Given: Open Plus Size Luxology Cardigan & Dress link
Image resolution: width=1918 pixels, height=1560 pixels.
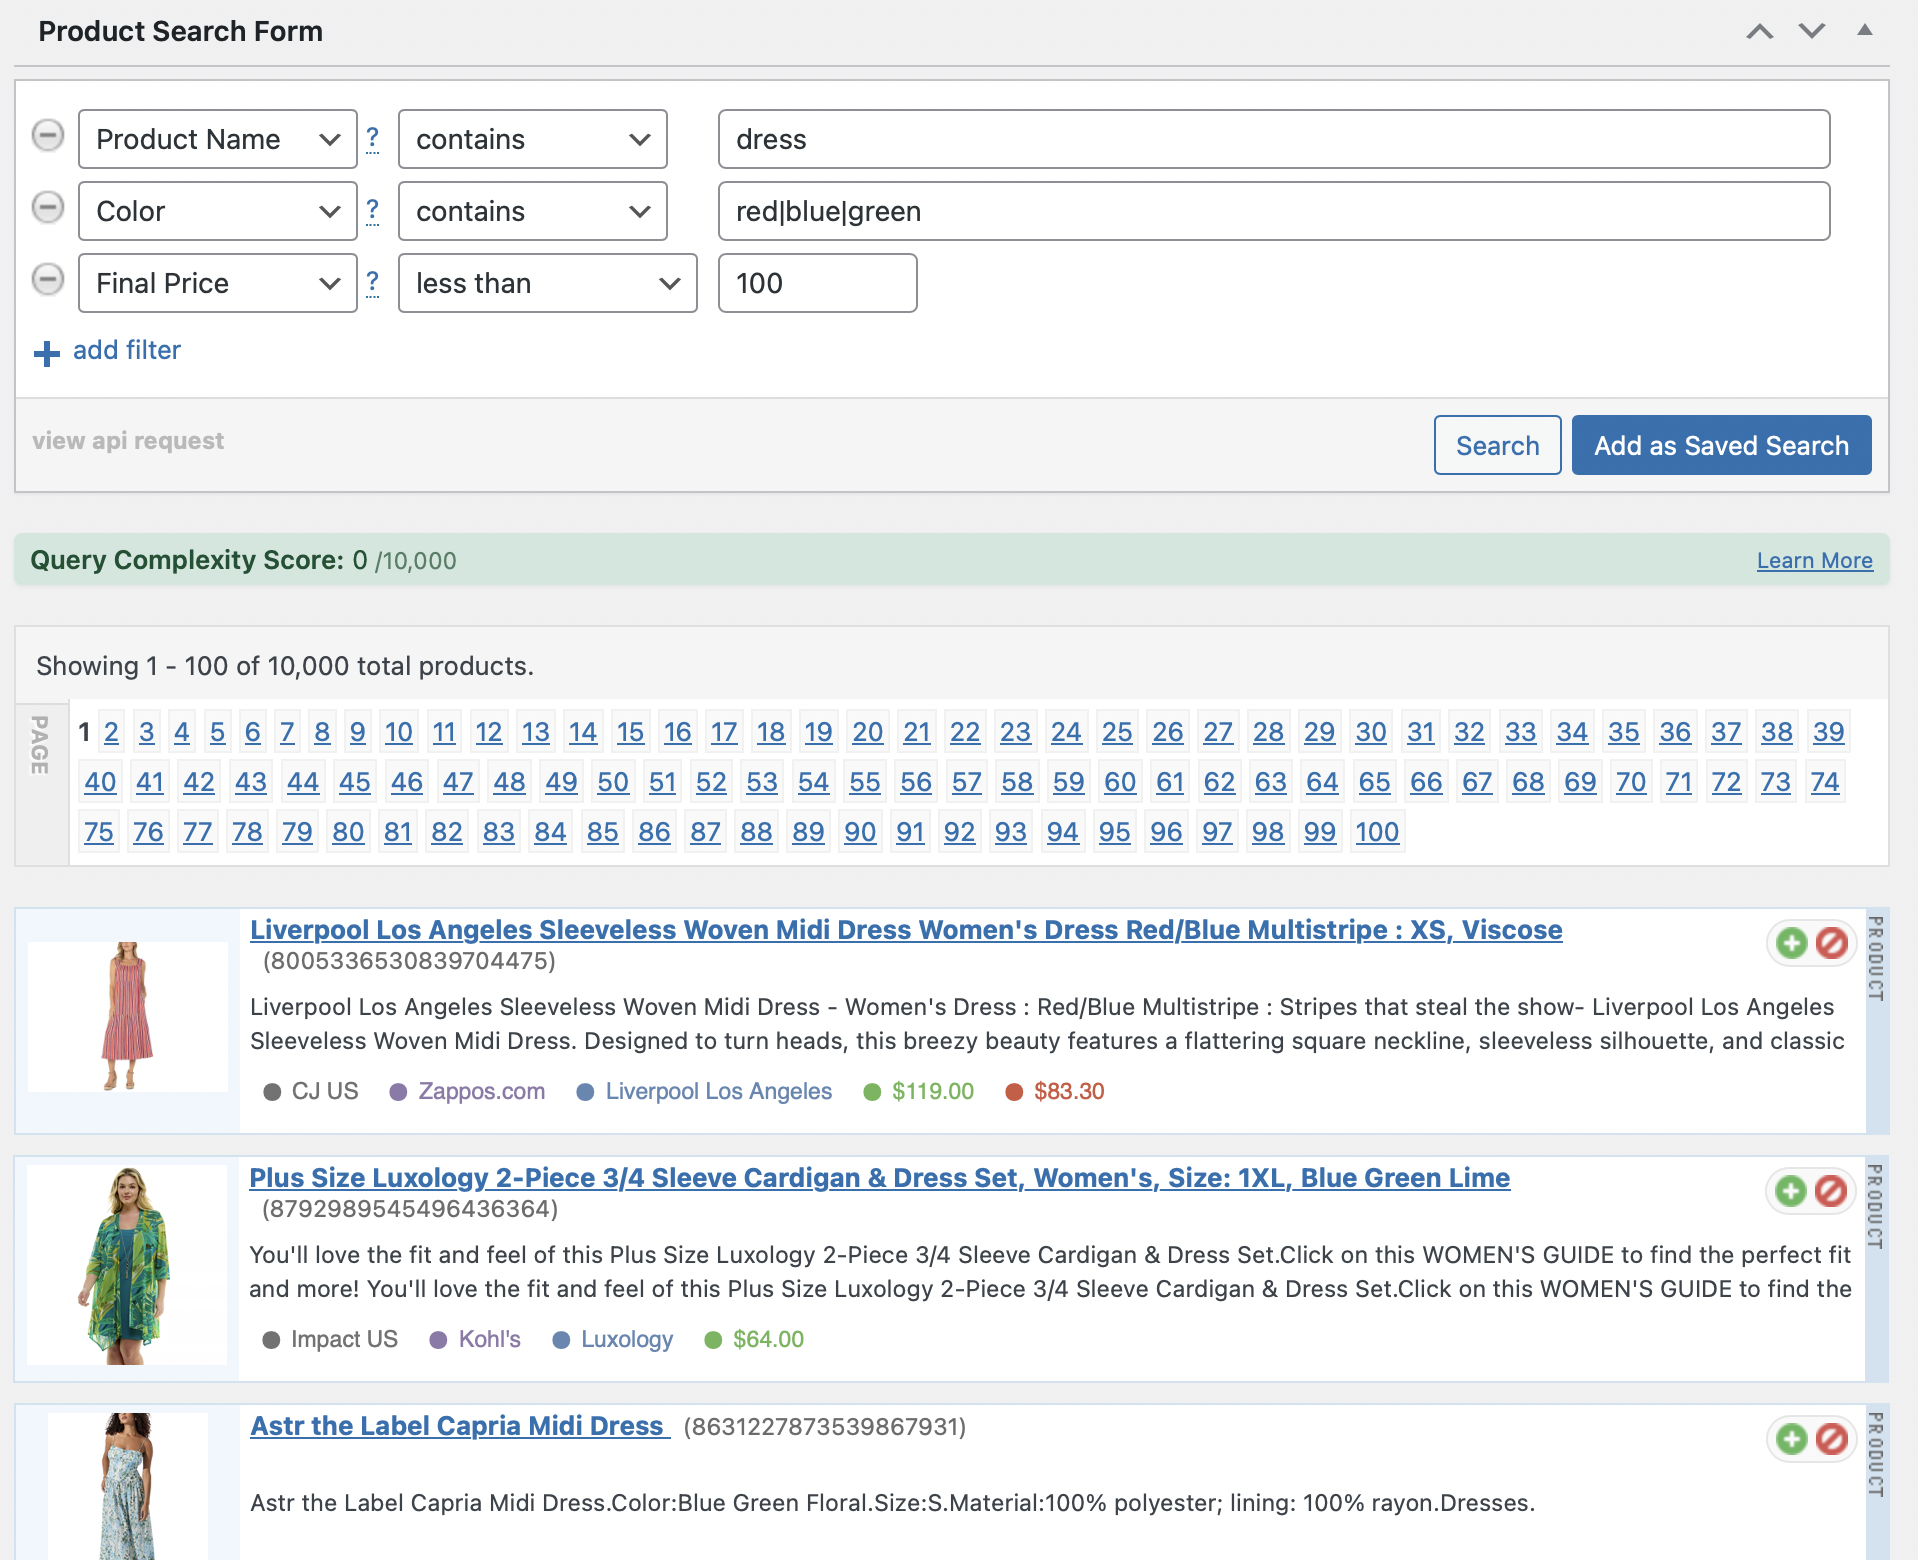Looking at the screenshot, I should tap(879, 1178).
